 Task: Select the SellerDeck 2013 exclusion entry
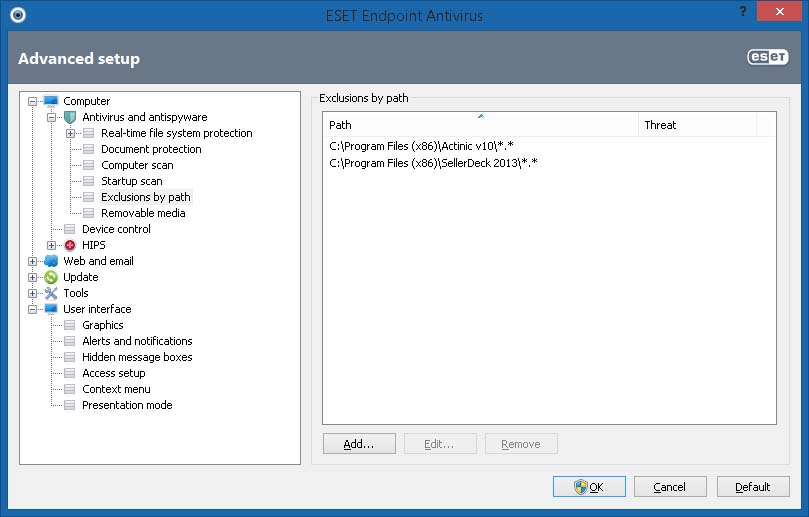coord(434,163)
